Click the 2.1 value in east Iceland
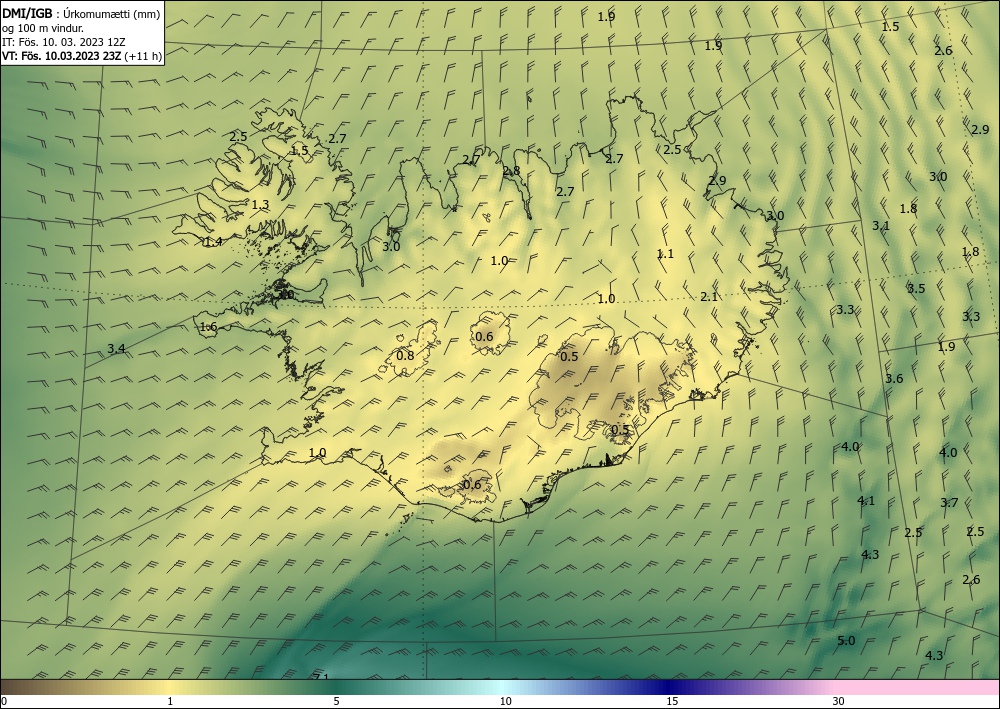This screenshot has height=709, width=1000. (x=709, y=296)
